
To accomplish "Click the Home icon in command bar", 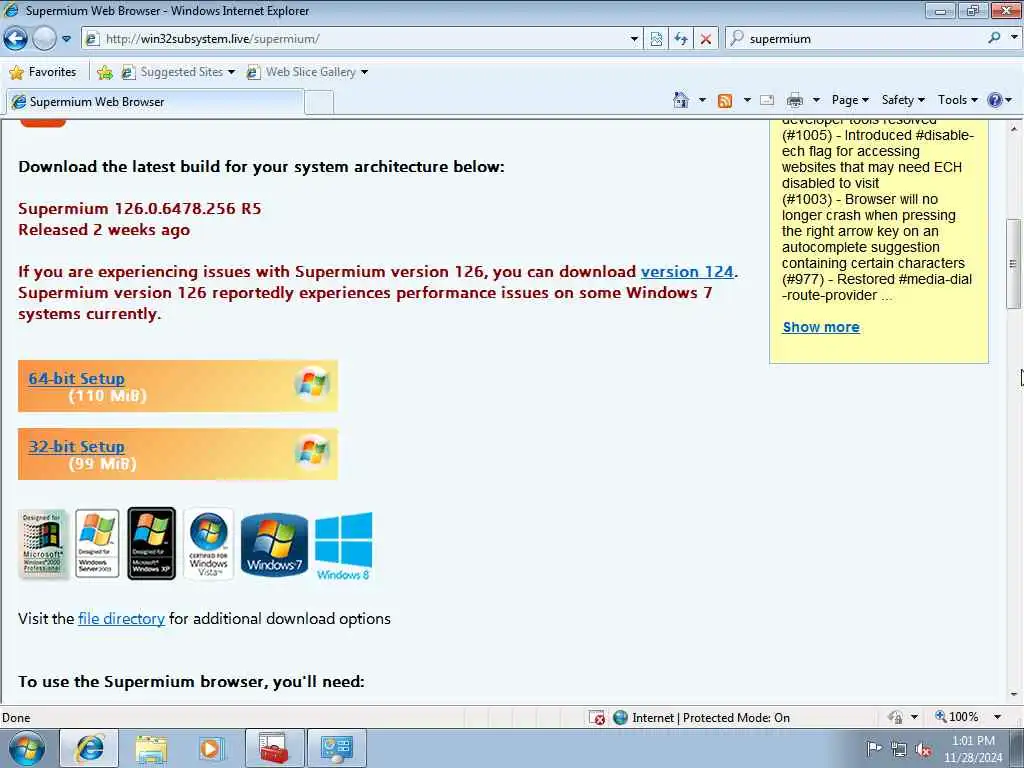I will tap(681, 100).
